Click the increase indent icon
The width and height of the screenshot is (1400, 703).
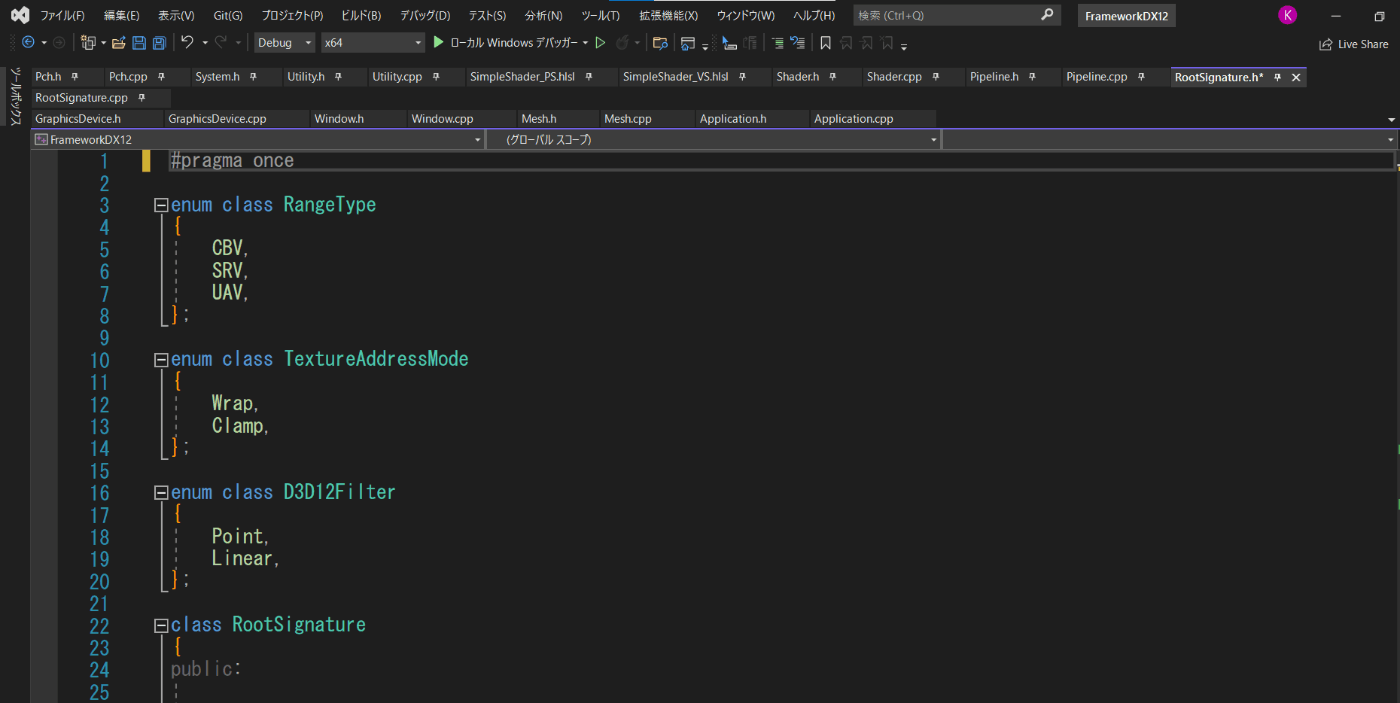tap(777, 43)
